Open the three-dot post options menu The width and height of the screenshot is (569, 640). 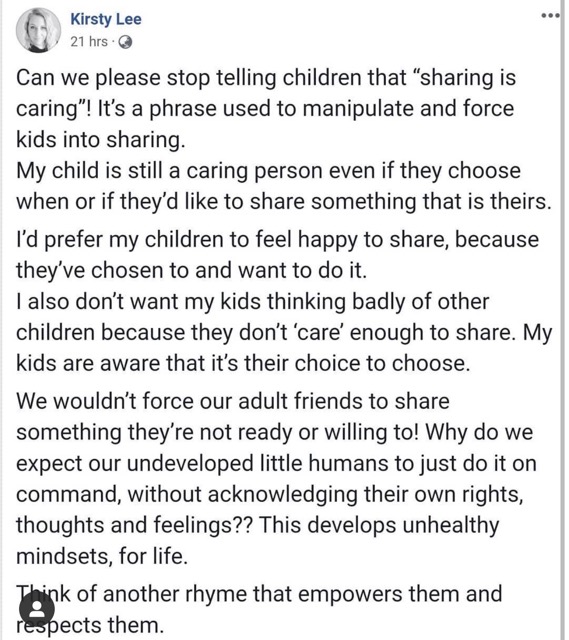(550, 16)
